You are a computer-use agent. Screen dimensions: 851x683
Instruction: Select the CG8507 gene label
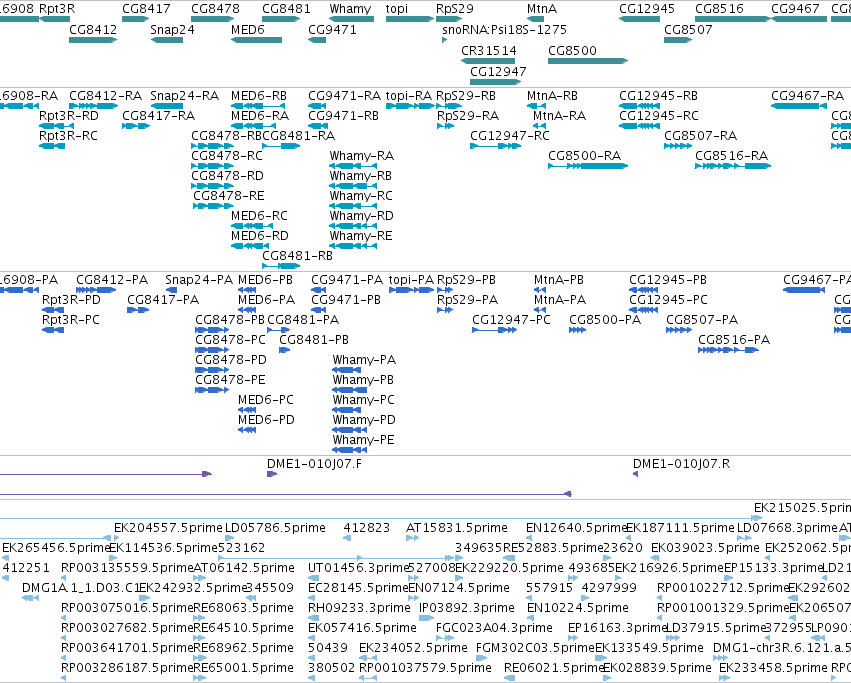pyautogui.click(x=688, y=29)
